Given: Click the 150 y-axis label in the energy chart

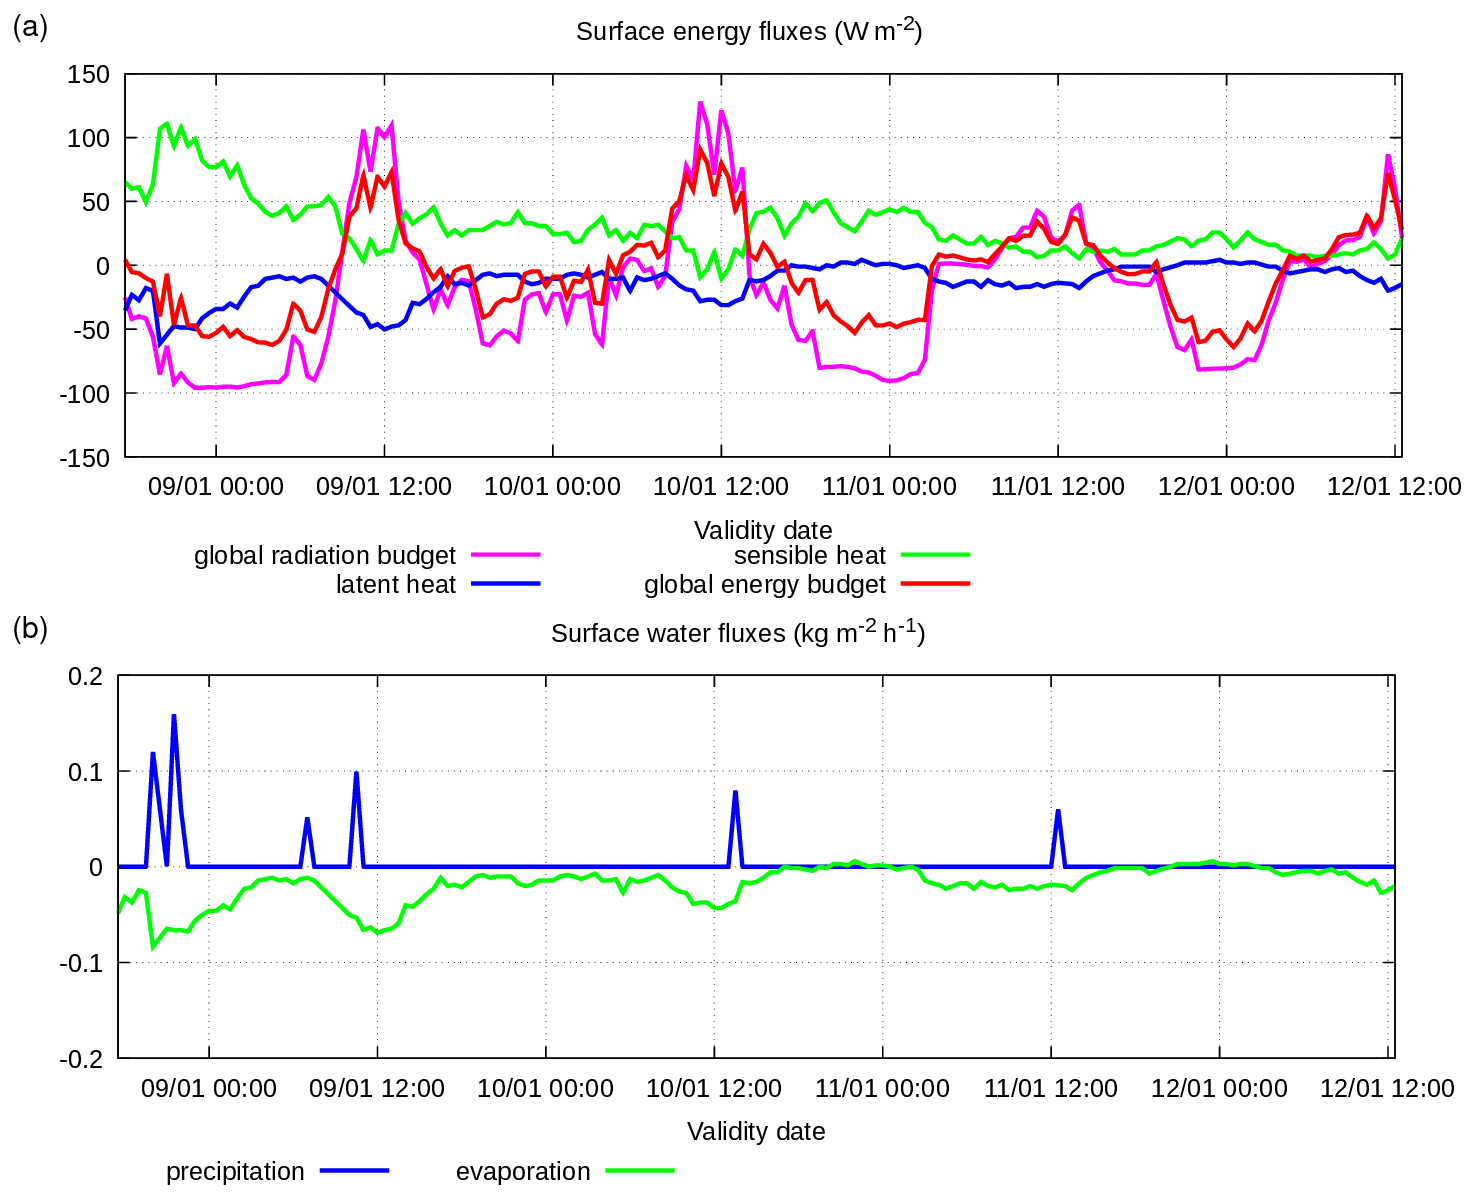Looking at the screenshot, I should (88, 75).
